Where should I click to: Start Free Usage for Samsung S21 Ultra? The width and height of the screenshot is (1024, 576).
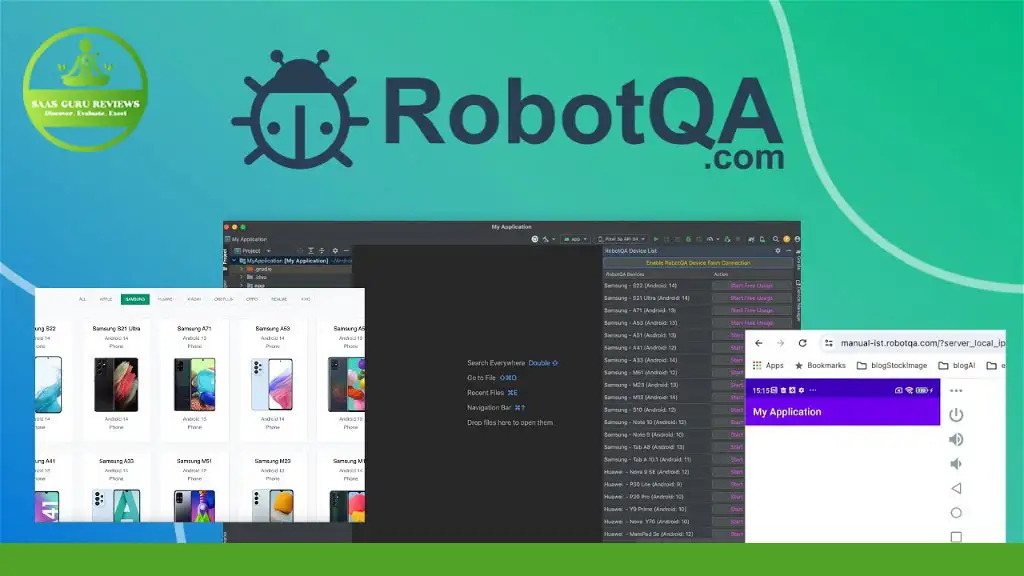pyautogui.click(x=751, y=298)
